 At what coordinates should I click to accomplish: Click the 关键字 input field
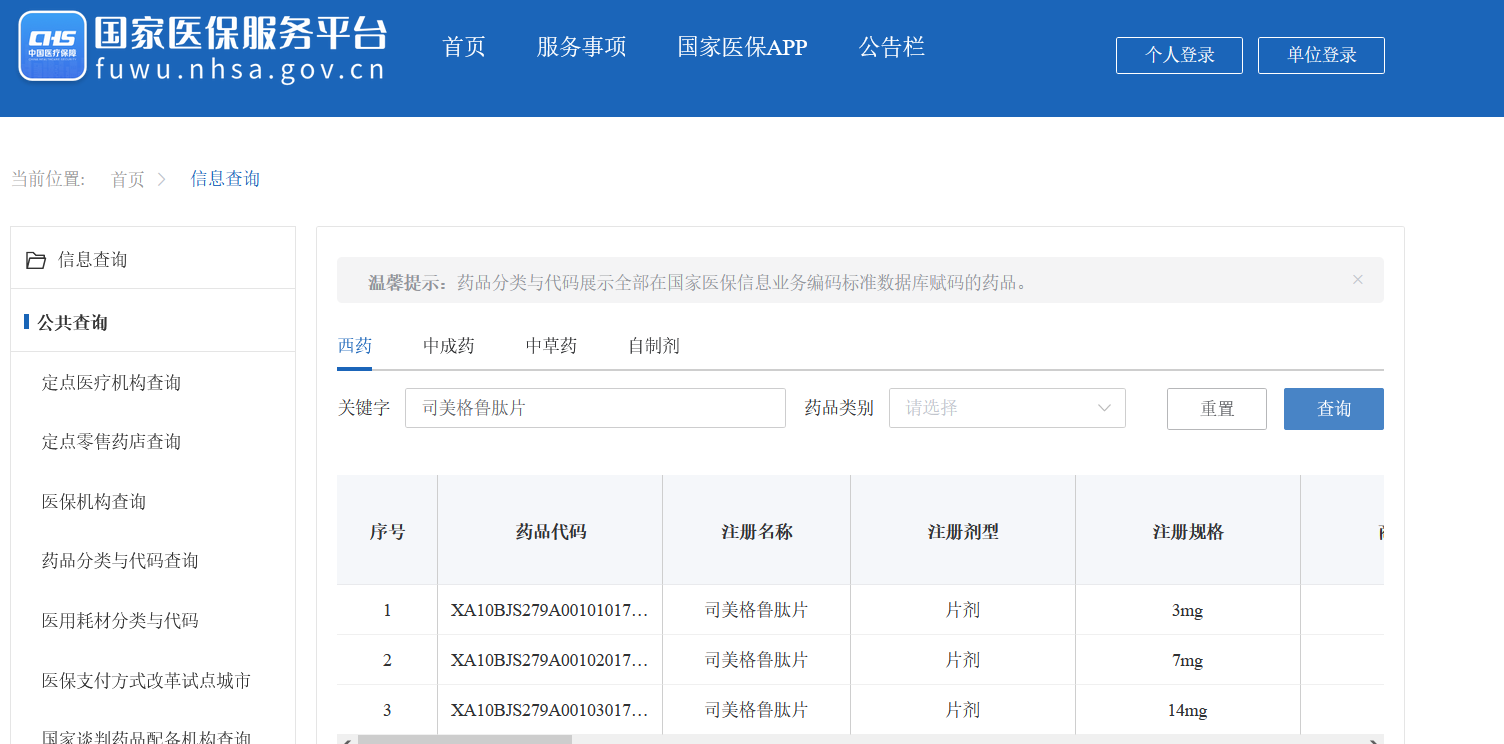pyautogui.click(x=595, y=408)
